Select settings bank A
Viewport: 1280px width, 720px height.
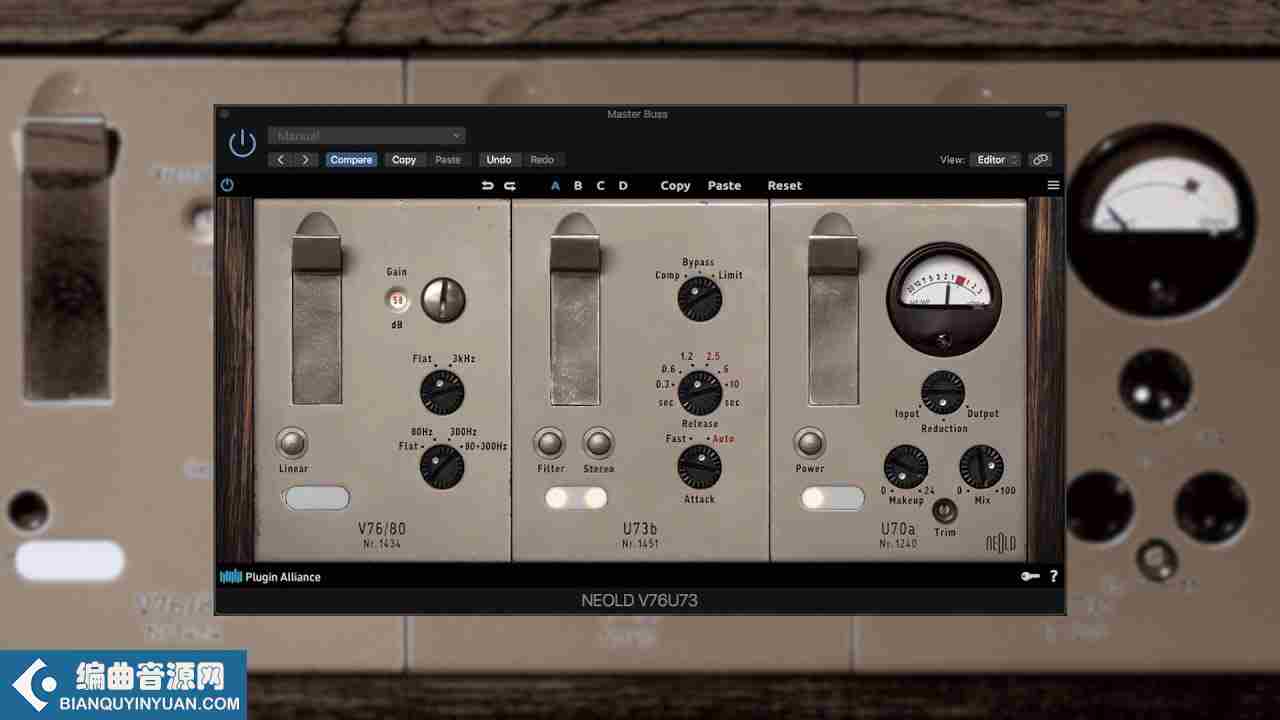point(556,186)
